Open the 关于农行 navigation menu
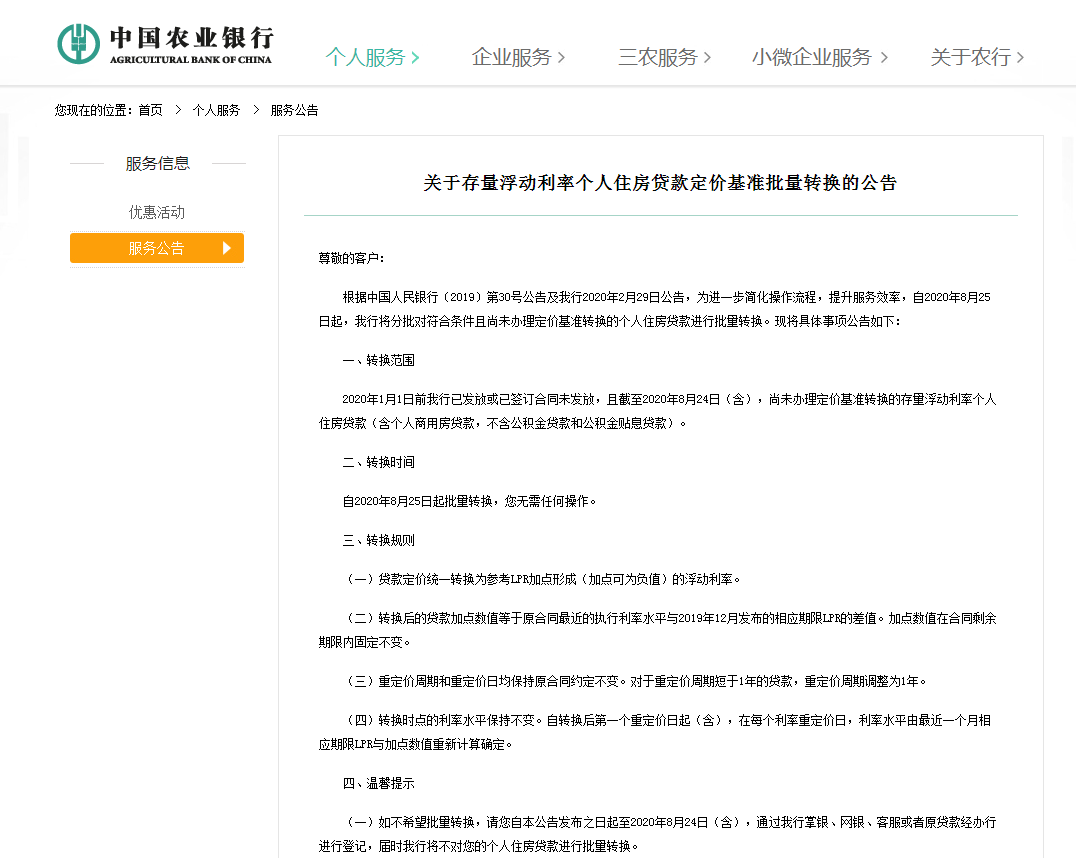The height and width of the screenshot is (858, 1076). click(x=969, y=58)
